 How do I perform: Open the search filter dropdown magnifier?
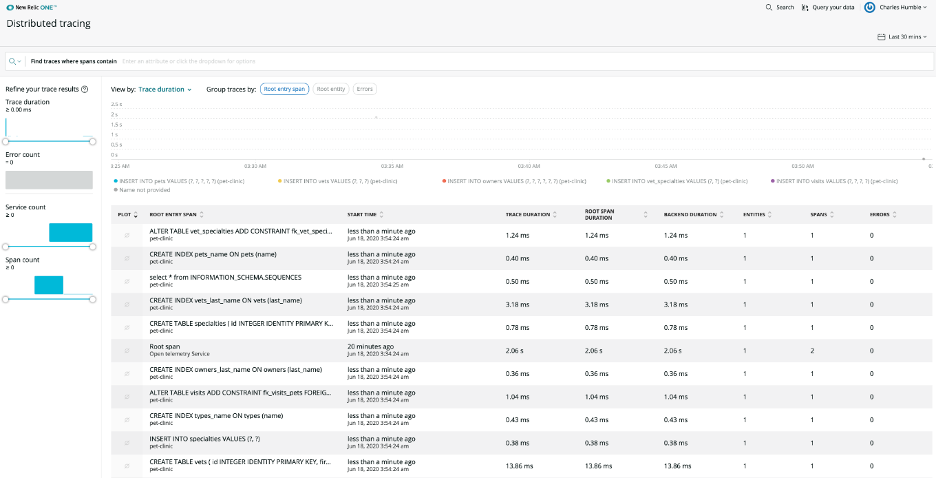tap(15, 61)
